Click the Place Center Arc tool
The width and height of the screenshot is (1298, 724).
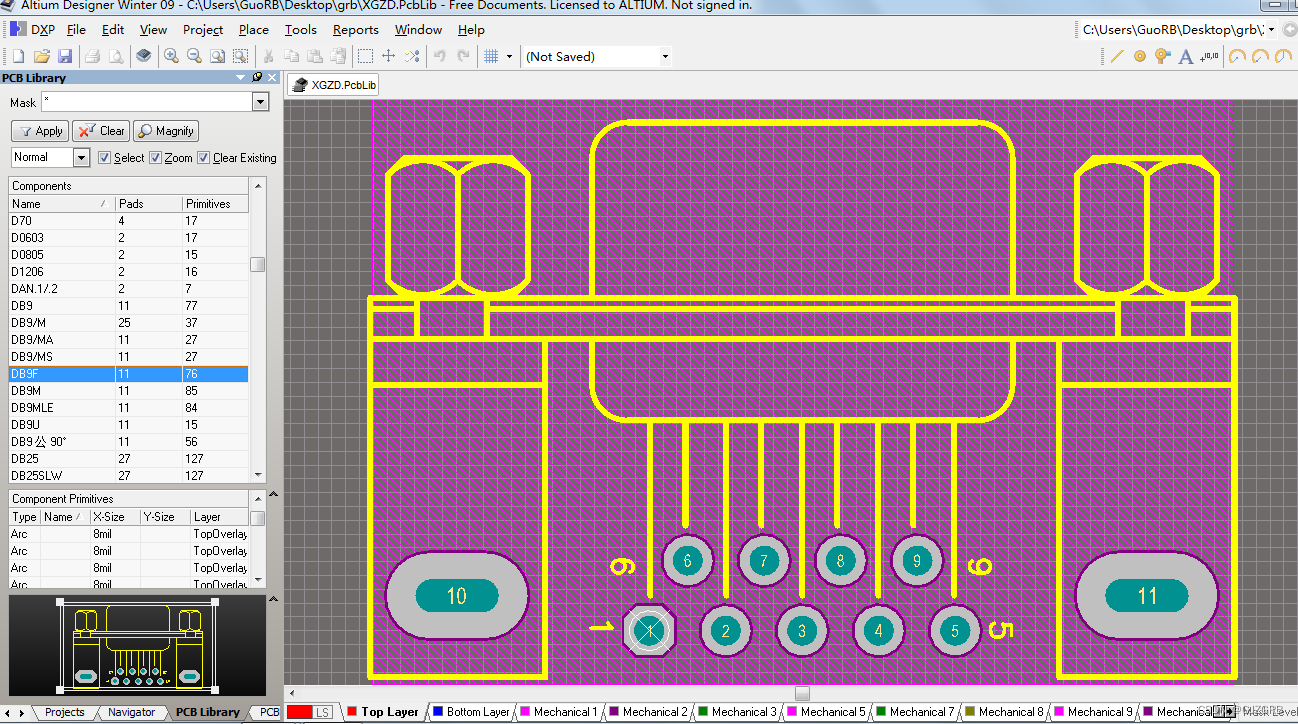[x=1238, y=55]
